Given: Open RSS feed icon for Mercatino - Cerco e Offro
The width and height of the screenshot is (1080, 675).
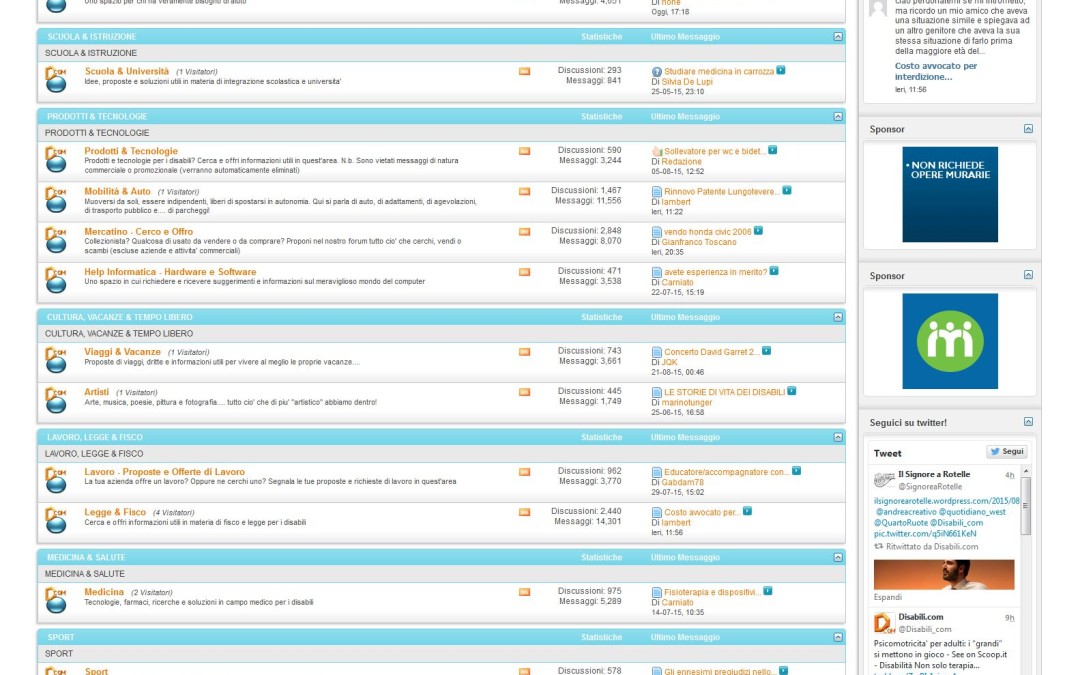Looking at the screenshot, I should pos(524,231).
